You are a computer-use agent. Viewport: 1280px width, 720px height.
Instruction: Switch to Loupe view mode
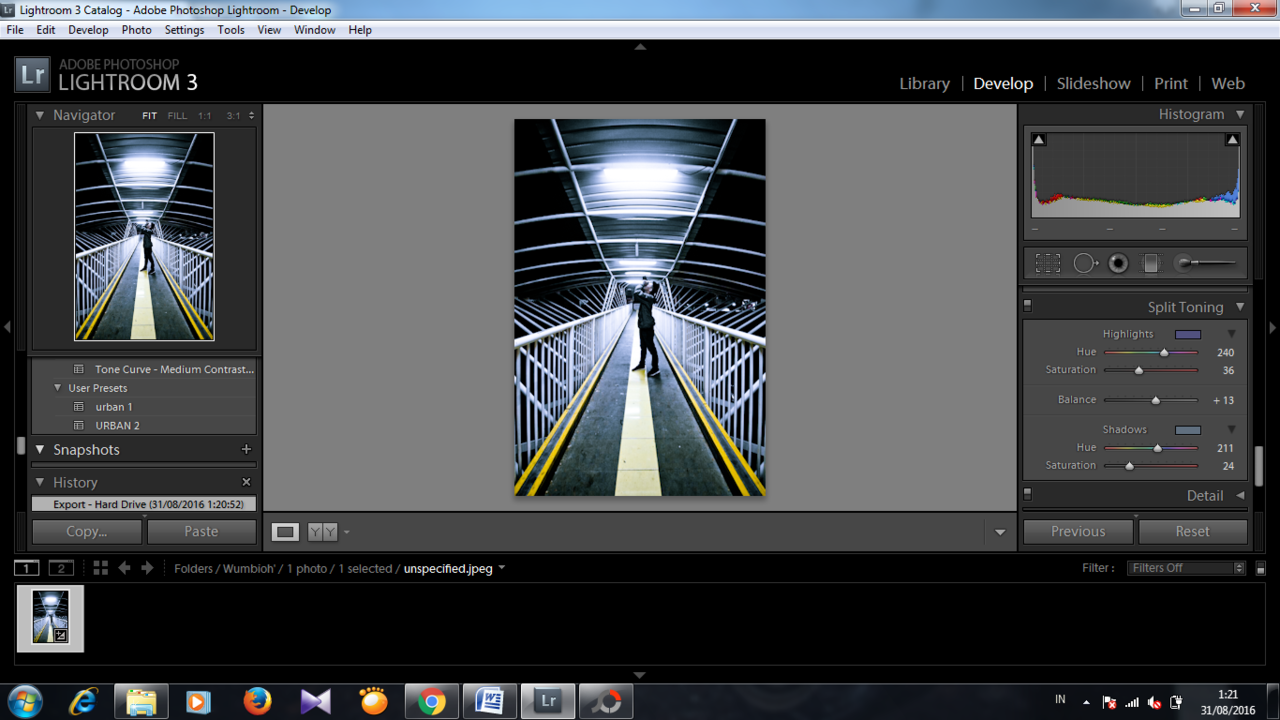point(285,532)
